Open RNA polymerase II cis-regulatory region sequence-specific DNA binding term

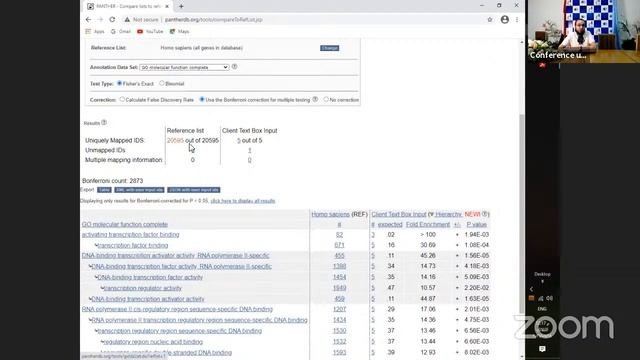(x=177, y=309)
